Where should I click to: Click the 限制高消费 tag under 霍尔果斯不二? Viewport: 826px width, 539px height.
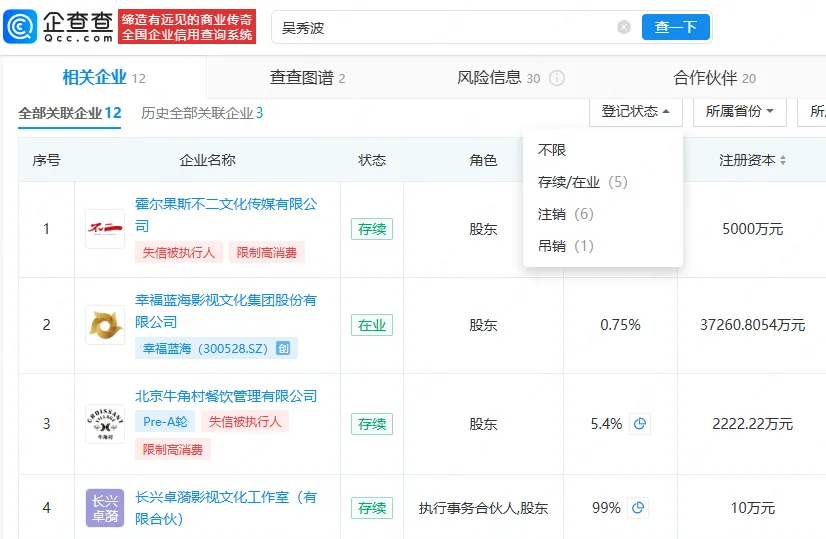tap(267, 253)
